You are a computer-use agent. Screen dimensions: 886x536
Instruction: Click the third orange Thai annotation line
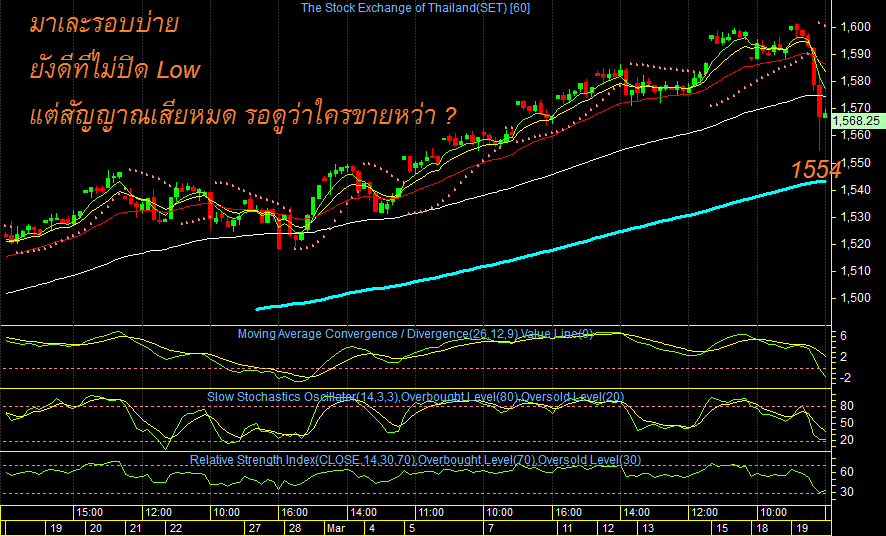click(242, 116)
